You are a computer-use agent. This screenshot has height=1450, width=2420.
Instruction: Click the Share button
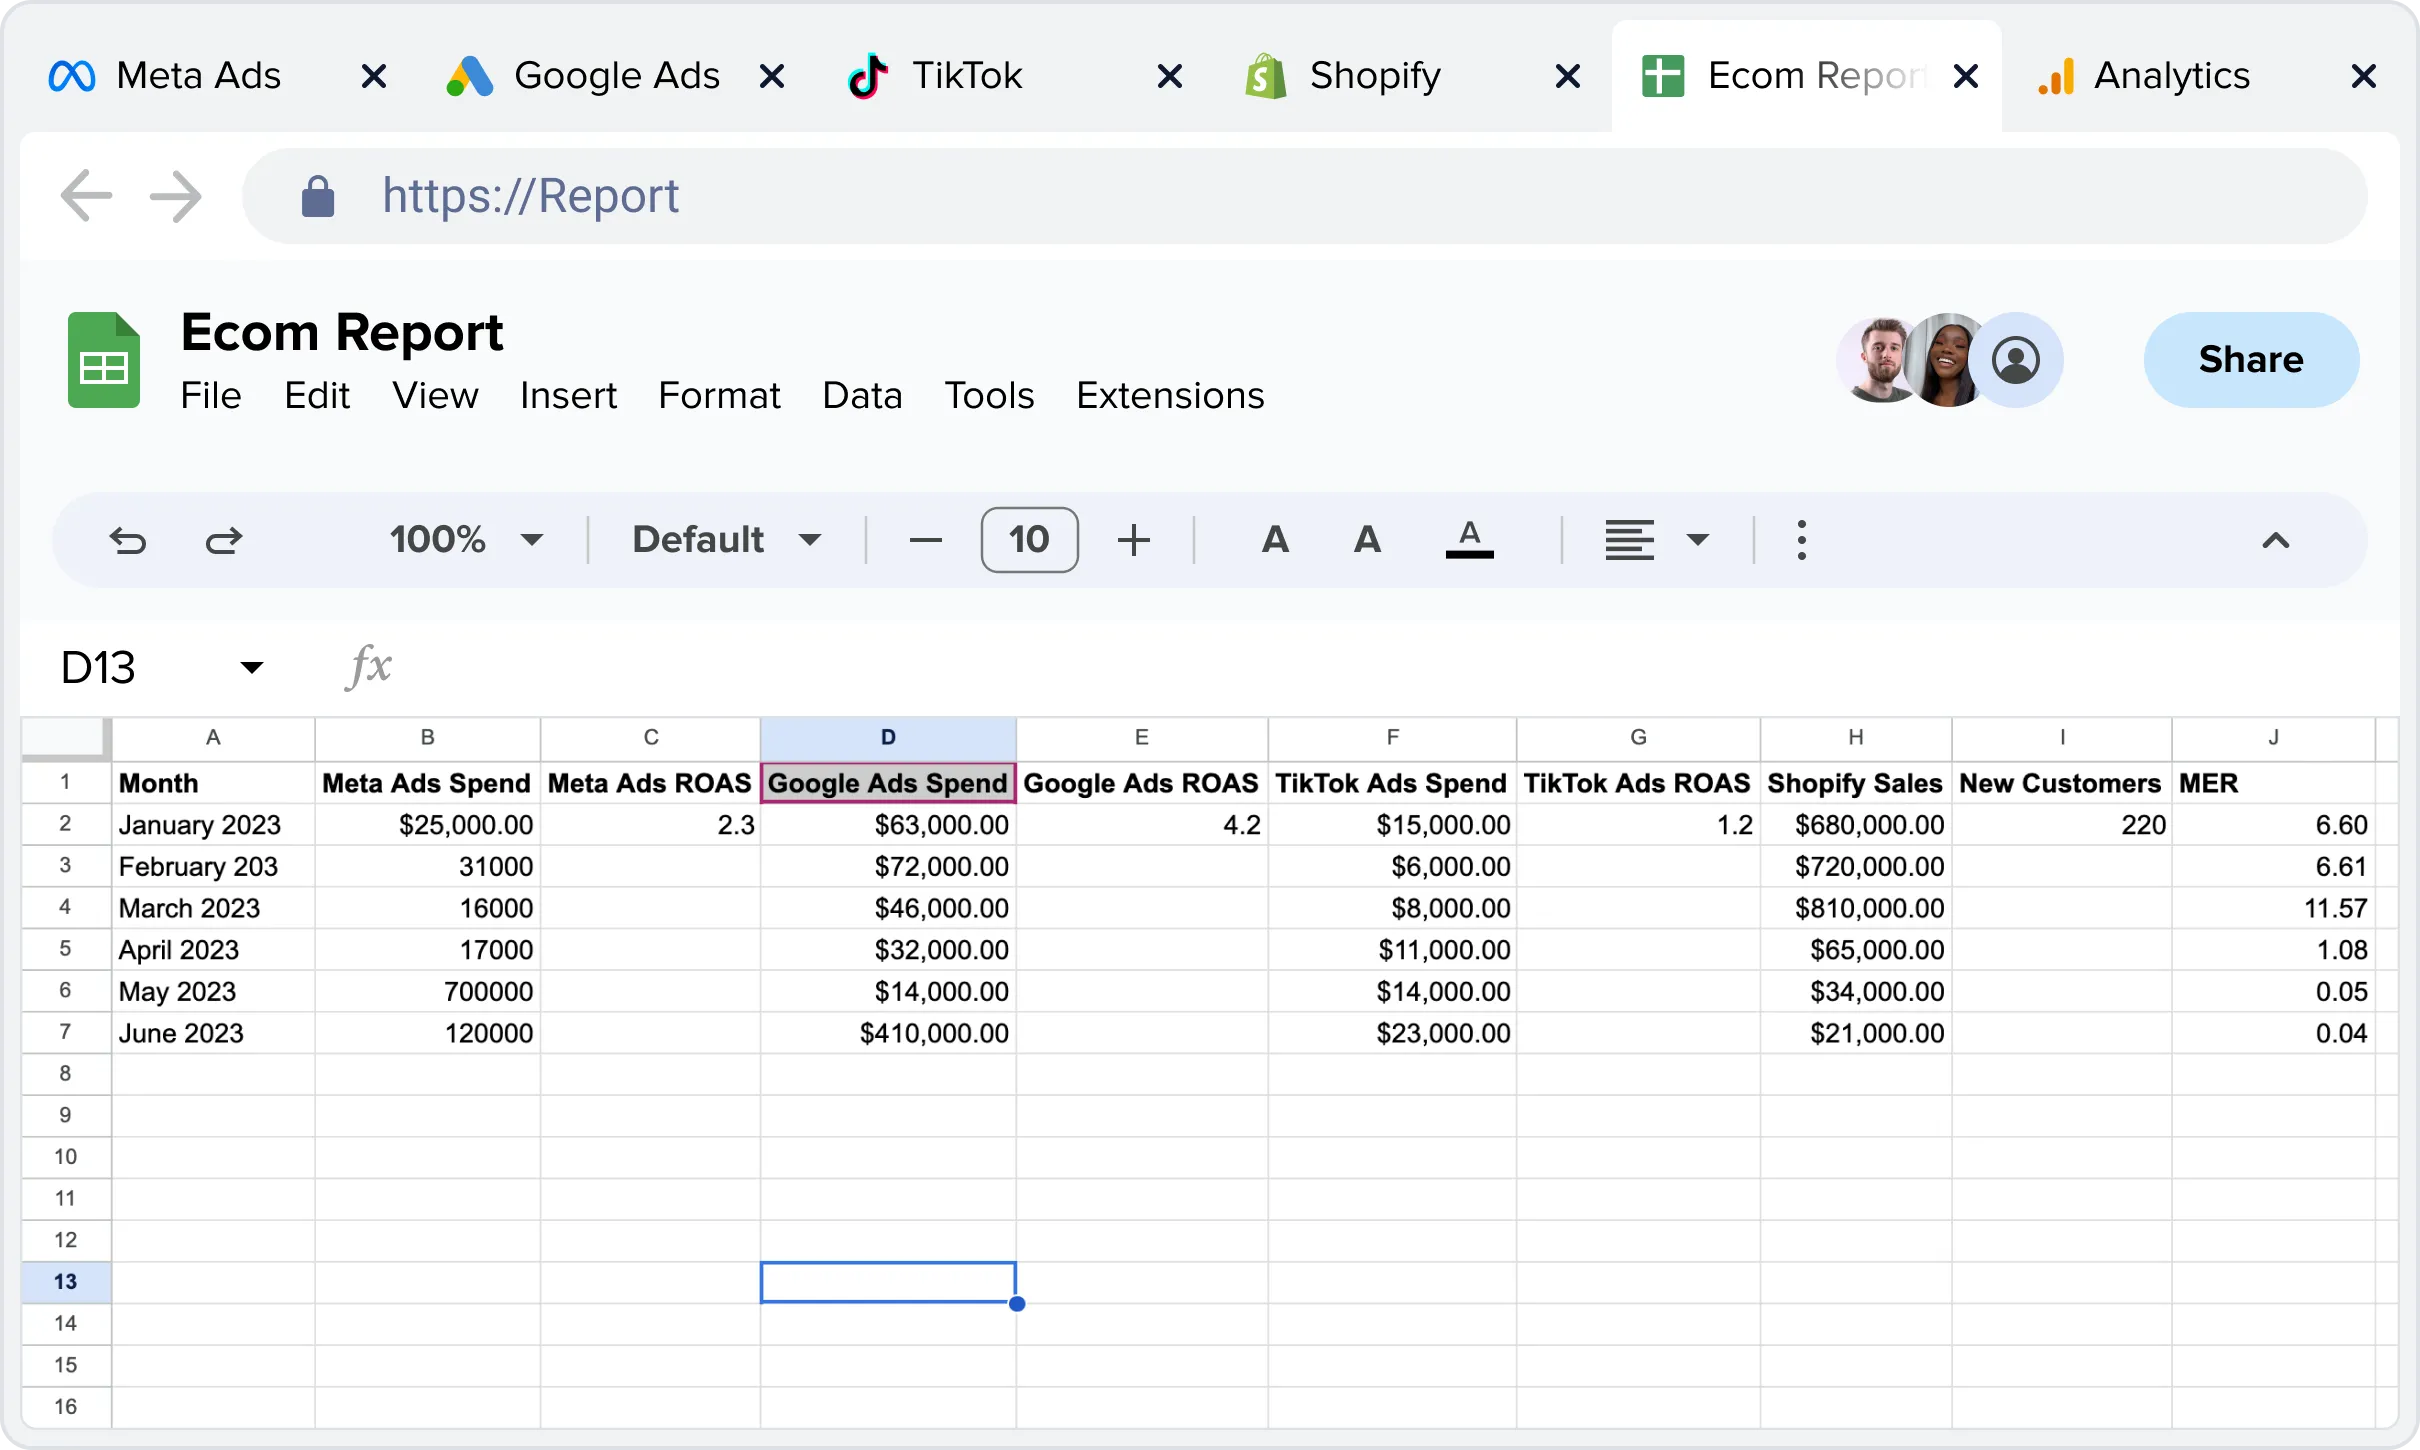[x=2251, y=360]
